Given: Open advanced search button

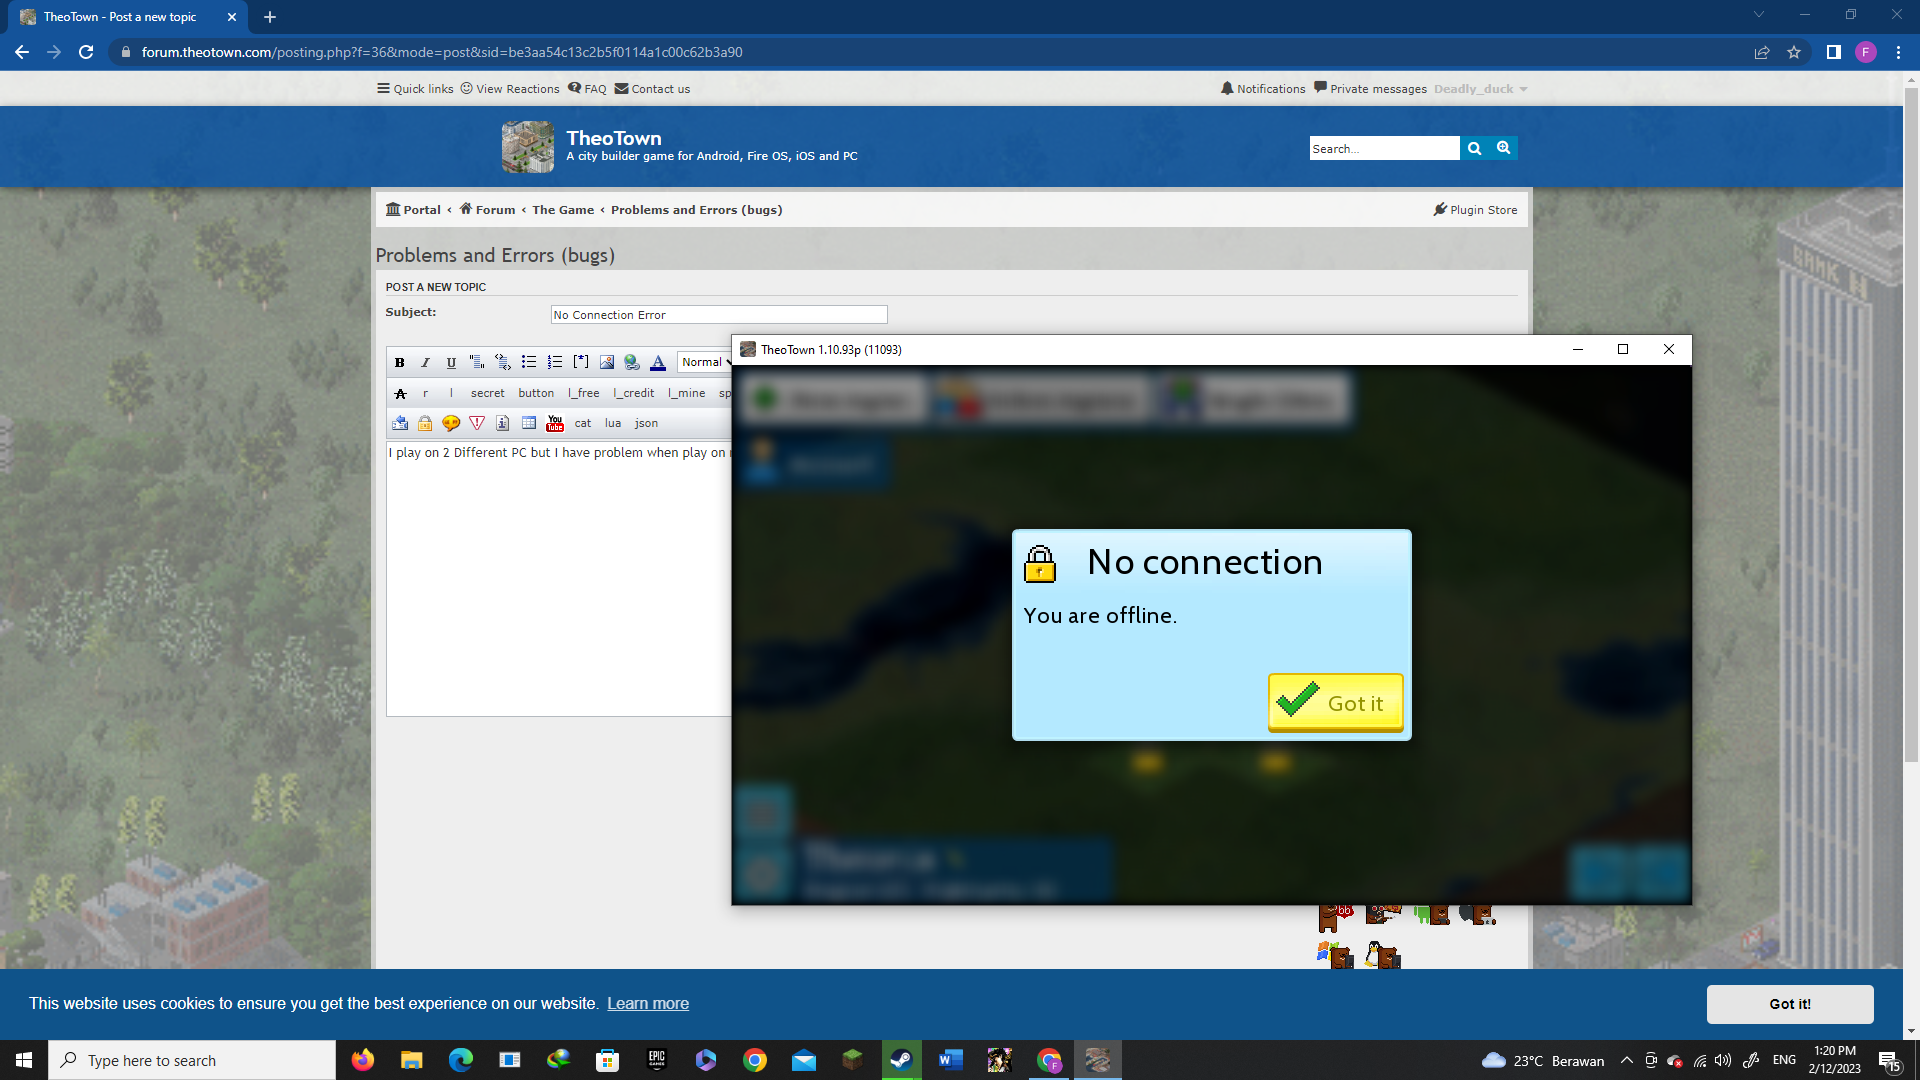Looking at the screenshot, I should [1503, 148].
